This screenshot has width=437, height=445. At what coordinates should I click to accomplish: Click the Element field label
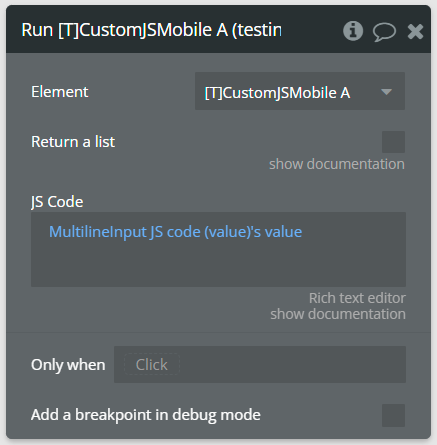(60, 92)
